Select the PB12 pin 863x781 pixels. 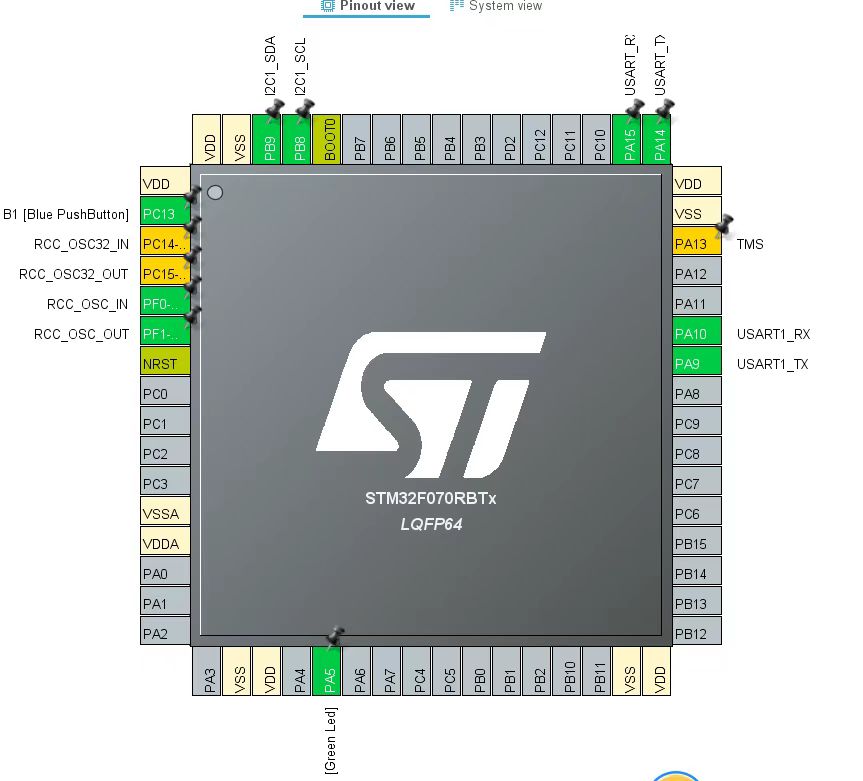click(x=697, y=631)
